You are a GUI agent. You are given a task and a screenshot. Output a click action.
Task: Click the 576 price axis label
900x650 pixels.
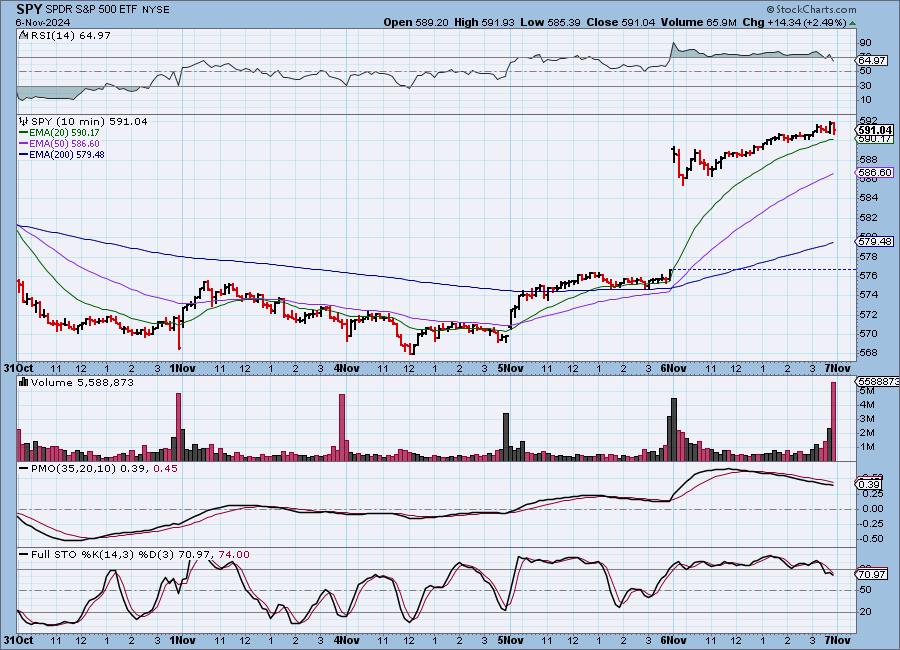(x=869, y=275)
